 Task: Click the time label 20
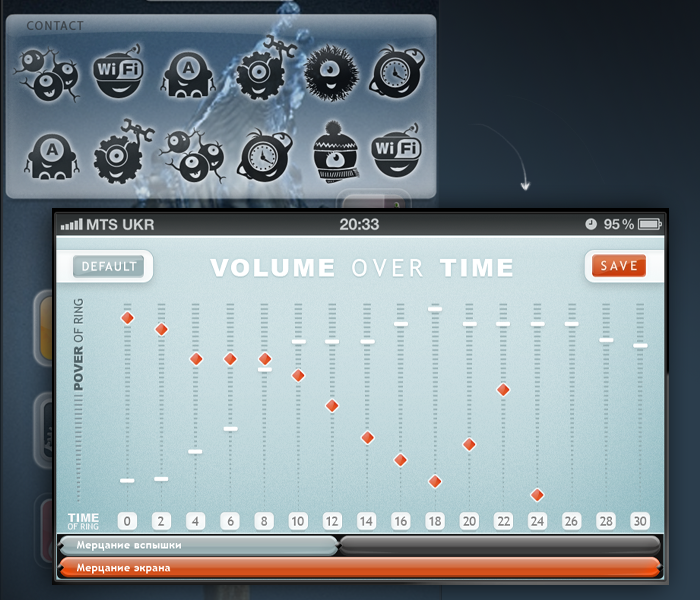pyautogui.click(x=469, y=521)
